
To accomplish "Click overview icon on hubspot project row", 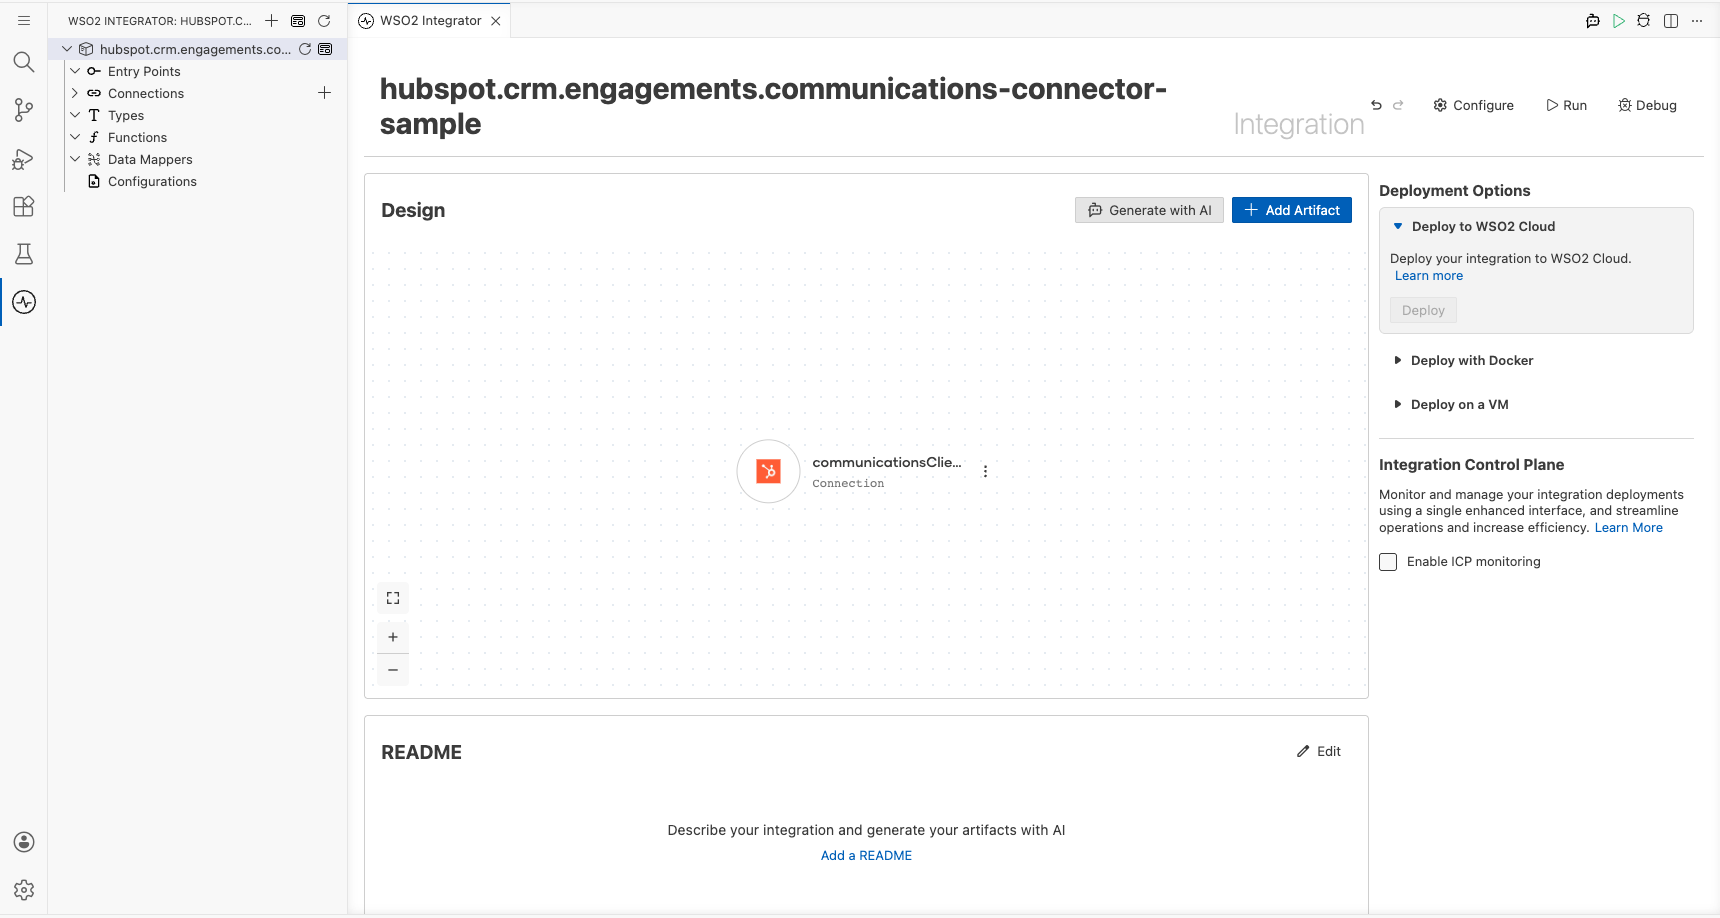I will [325, 49].
